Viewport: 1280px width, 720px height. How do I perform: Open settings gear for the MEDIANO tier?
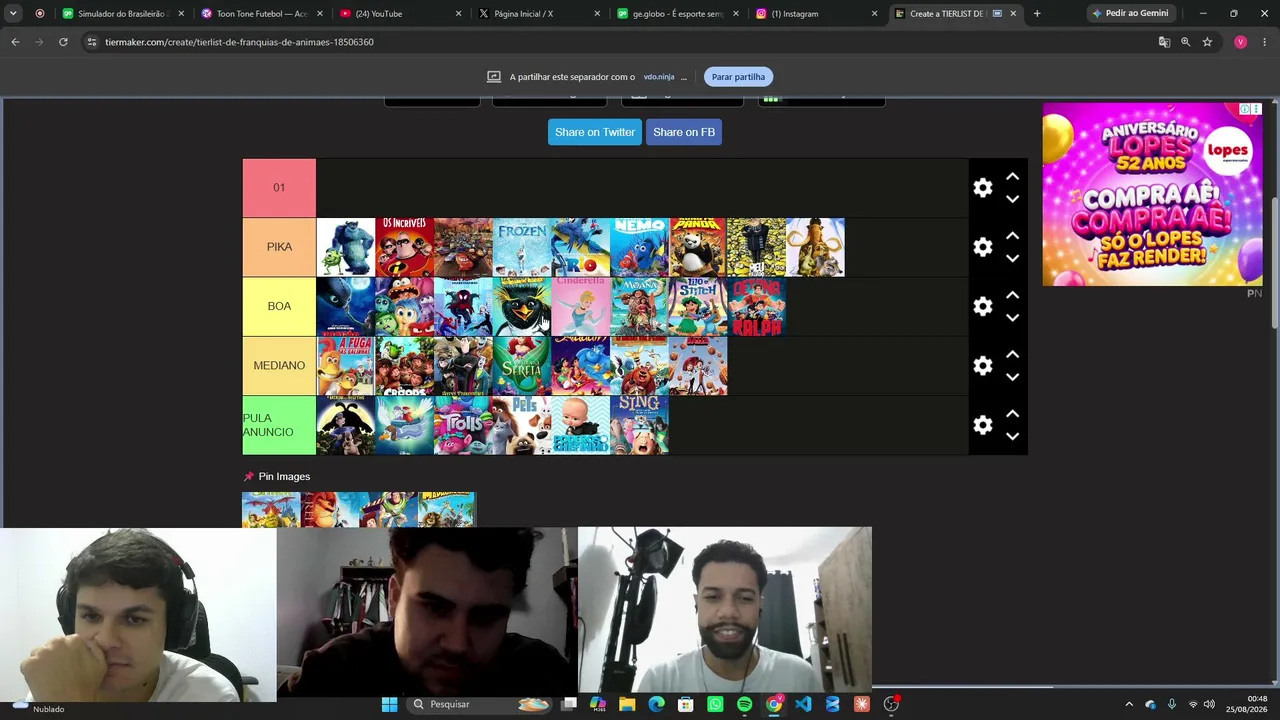[x=983, y=366]
